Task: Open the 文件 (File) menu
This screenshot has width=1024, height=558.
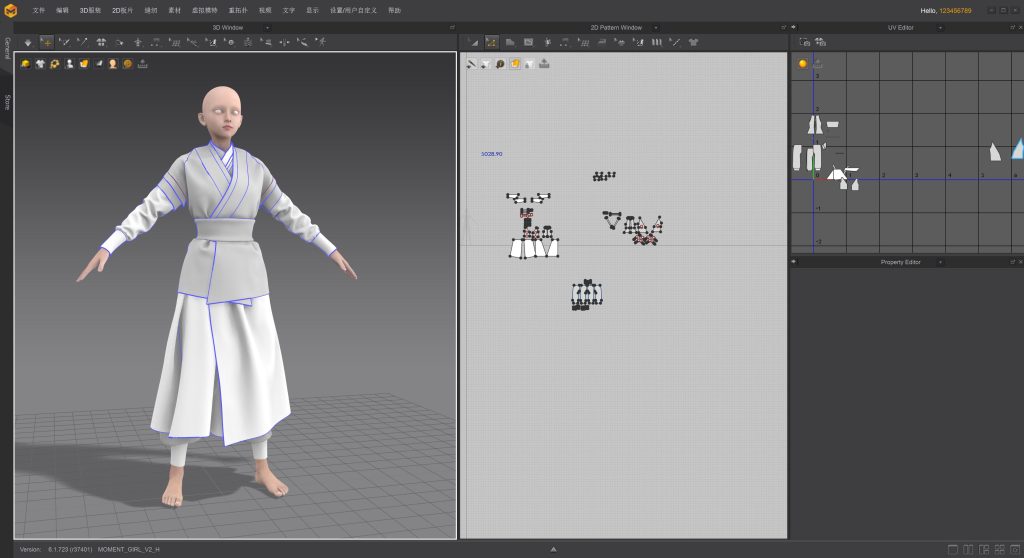Action: coord(39,10)
